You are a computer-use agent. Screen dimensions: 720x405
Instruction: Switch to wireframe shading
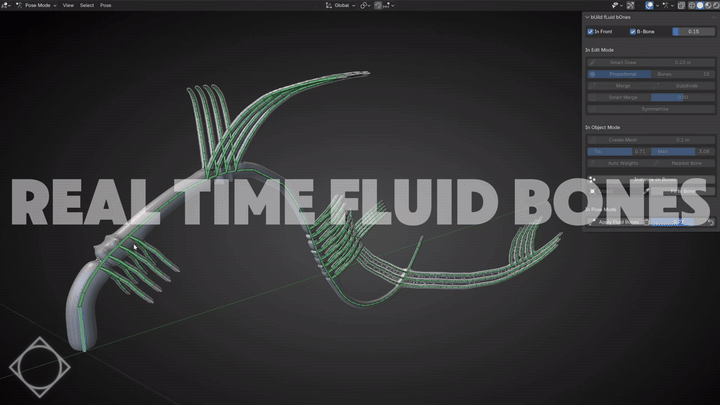coord(692,5)
